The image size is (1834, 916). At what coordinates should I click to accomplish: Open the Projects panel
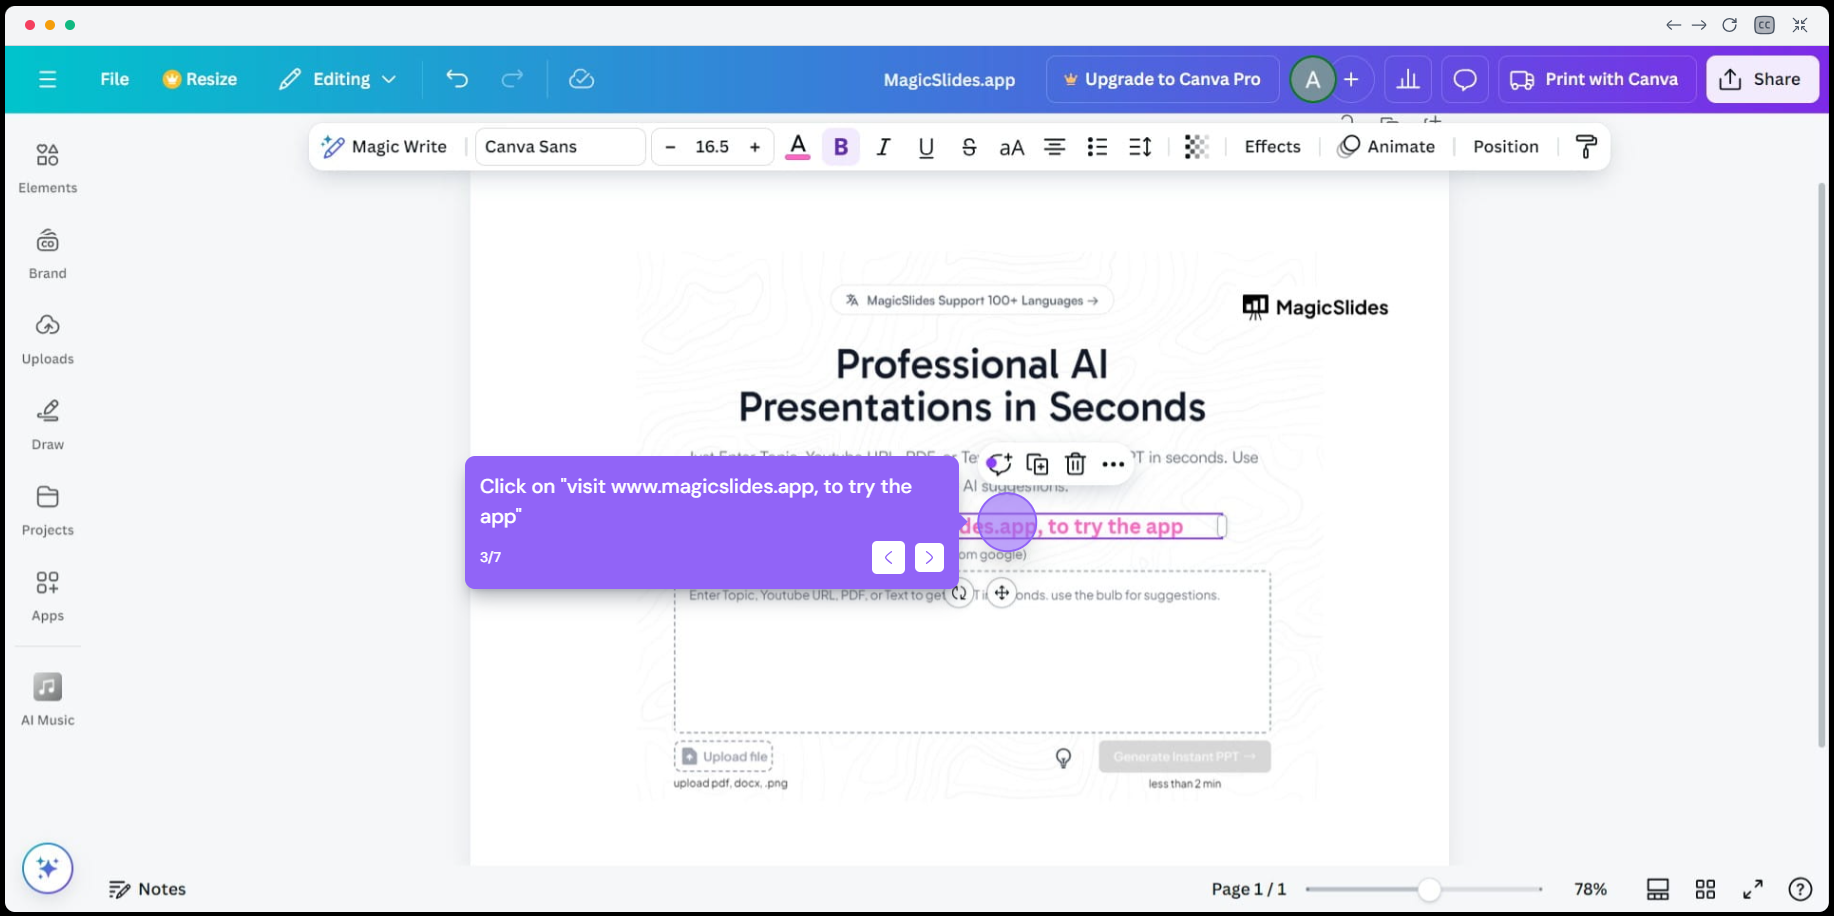click(x=48, y=510)
